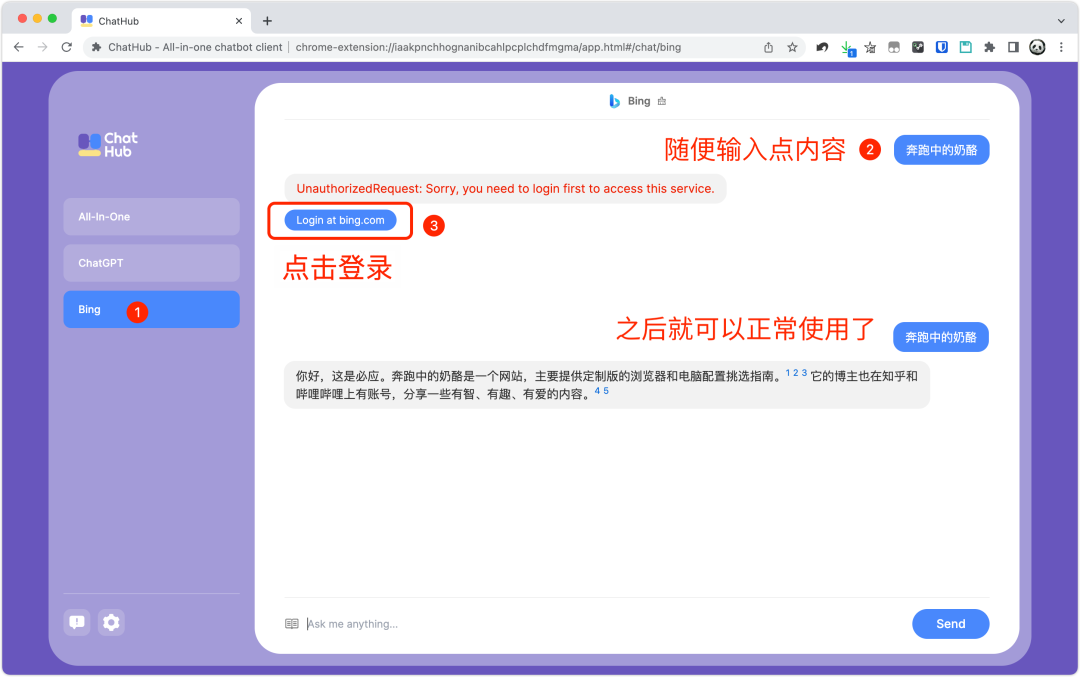The height and width of the screenshot is (677, 1080).
Task: Open citation link 5 in Bing reply
Action: coord(606,390)
